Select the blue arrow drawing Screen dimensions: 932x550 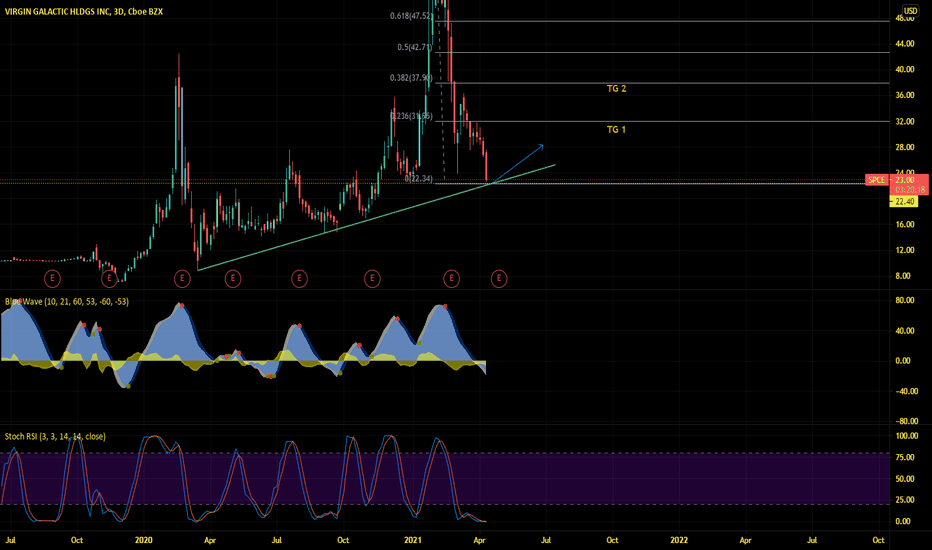[x=517, y=164]
